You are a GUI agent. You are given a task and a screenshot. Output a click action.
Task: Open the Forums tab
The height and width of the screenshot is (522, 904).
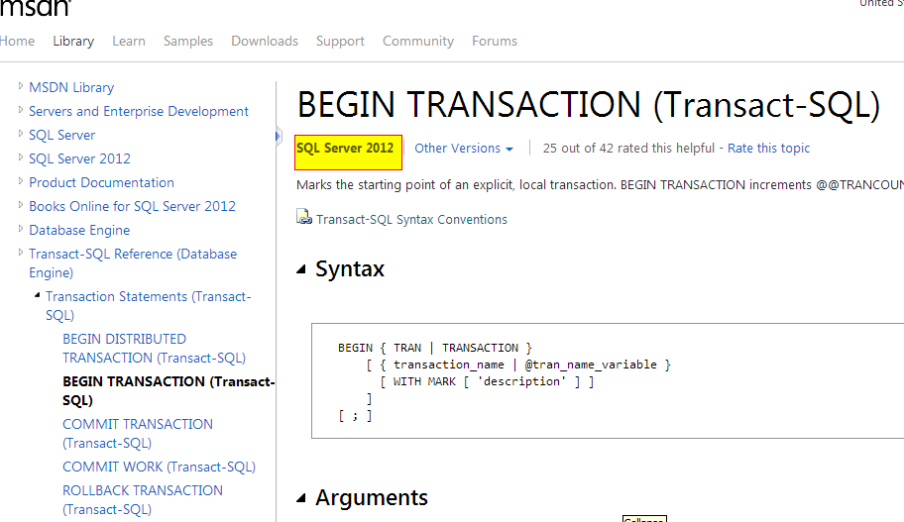click(495, 41)
